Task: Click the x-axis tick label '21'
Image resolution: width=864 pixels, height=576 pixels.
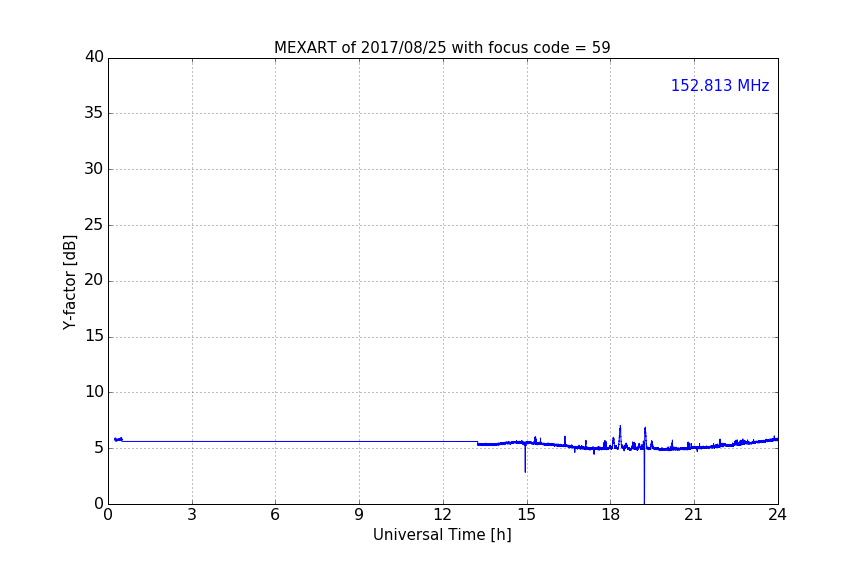Action: (x=694, y=515)
